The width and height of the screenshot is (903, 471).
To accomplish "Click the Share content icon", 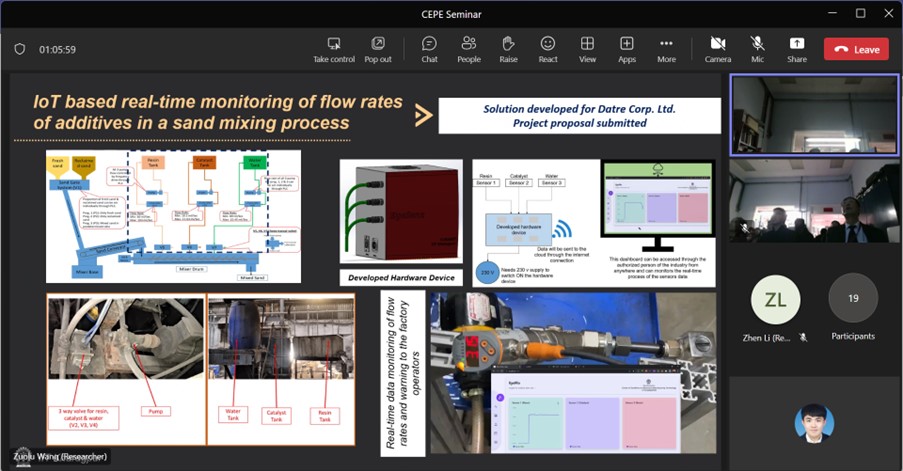I will [797, 44].
